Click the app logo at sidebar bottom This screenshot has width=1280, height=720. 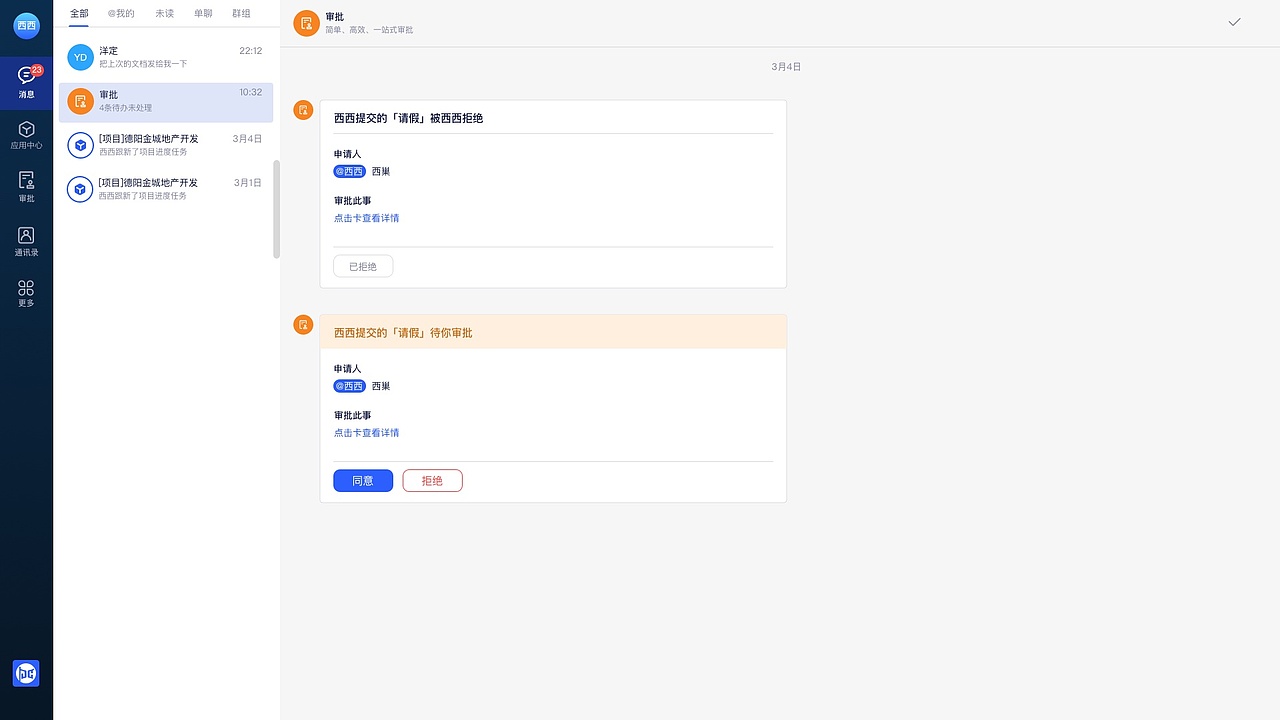tap(25, 673)
